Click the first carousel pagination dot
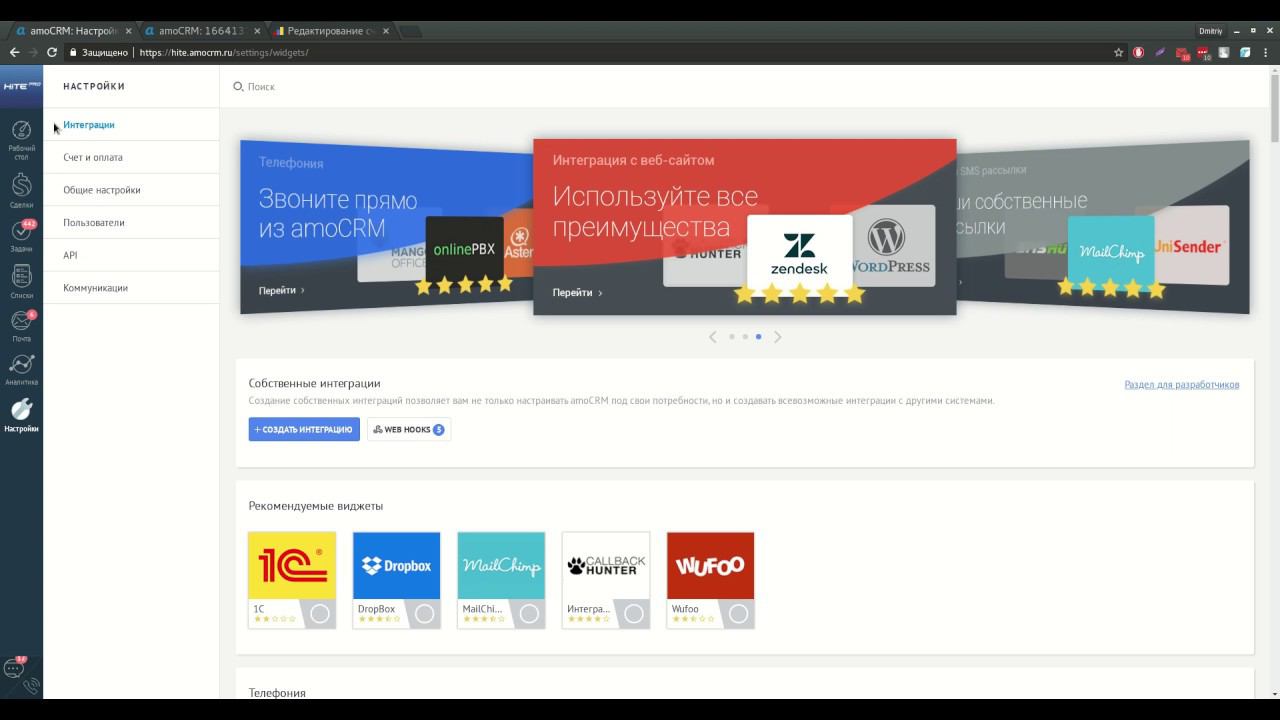1280x720 pixels. [732, 337]
